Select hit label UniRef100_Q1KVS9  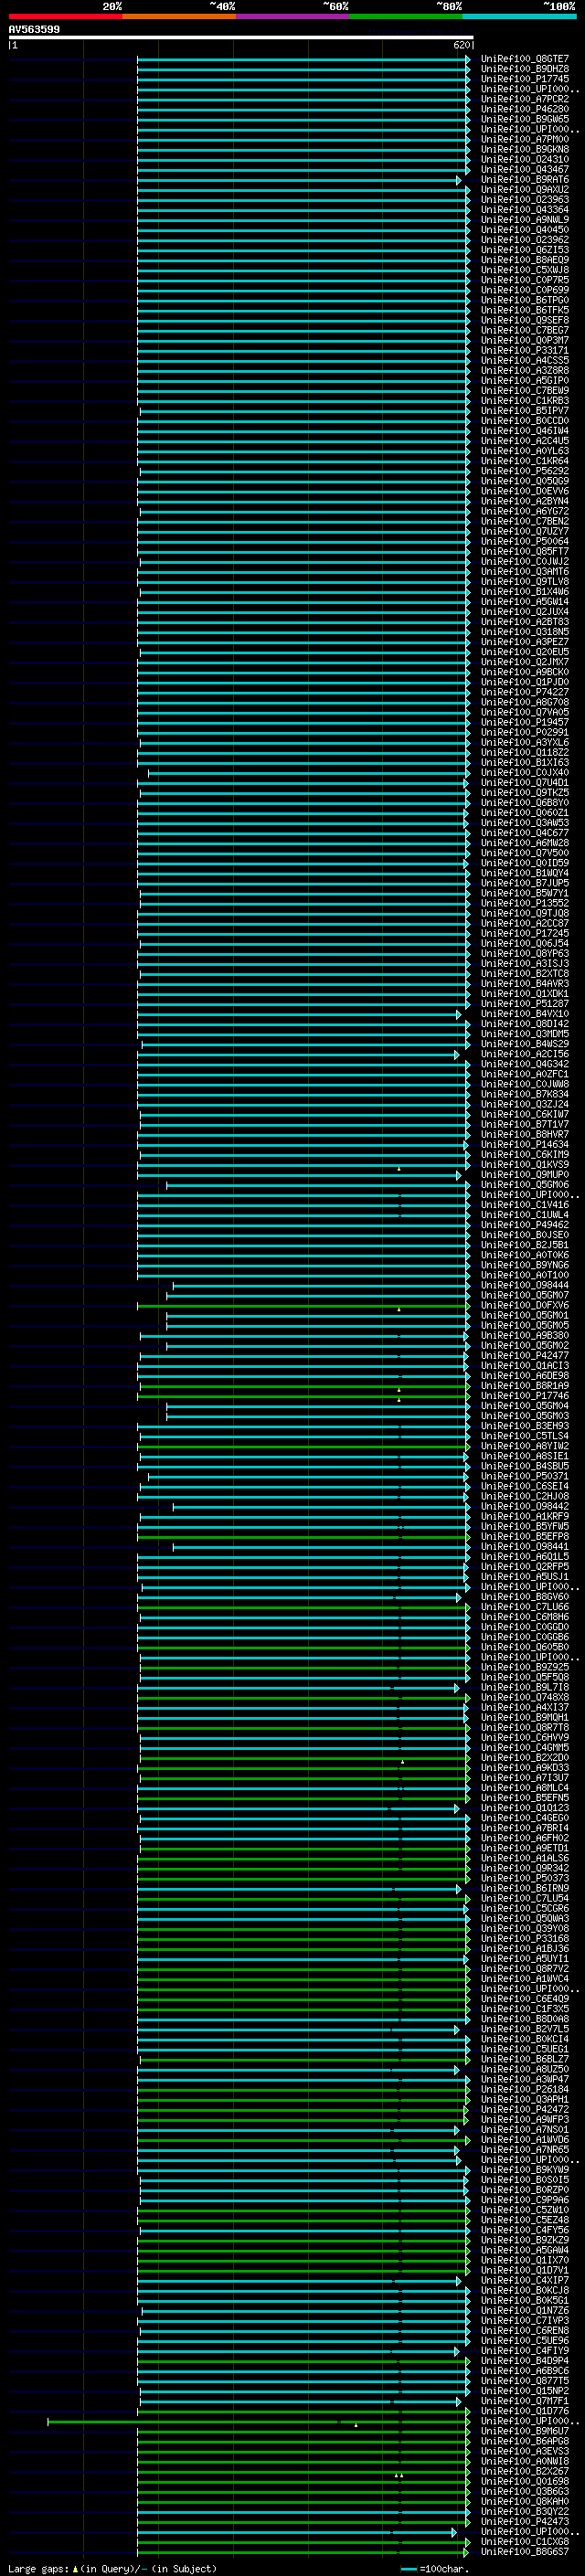[525, 1165]
